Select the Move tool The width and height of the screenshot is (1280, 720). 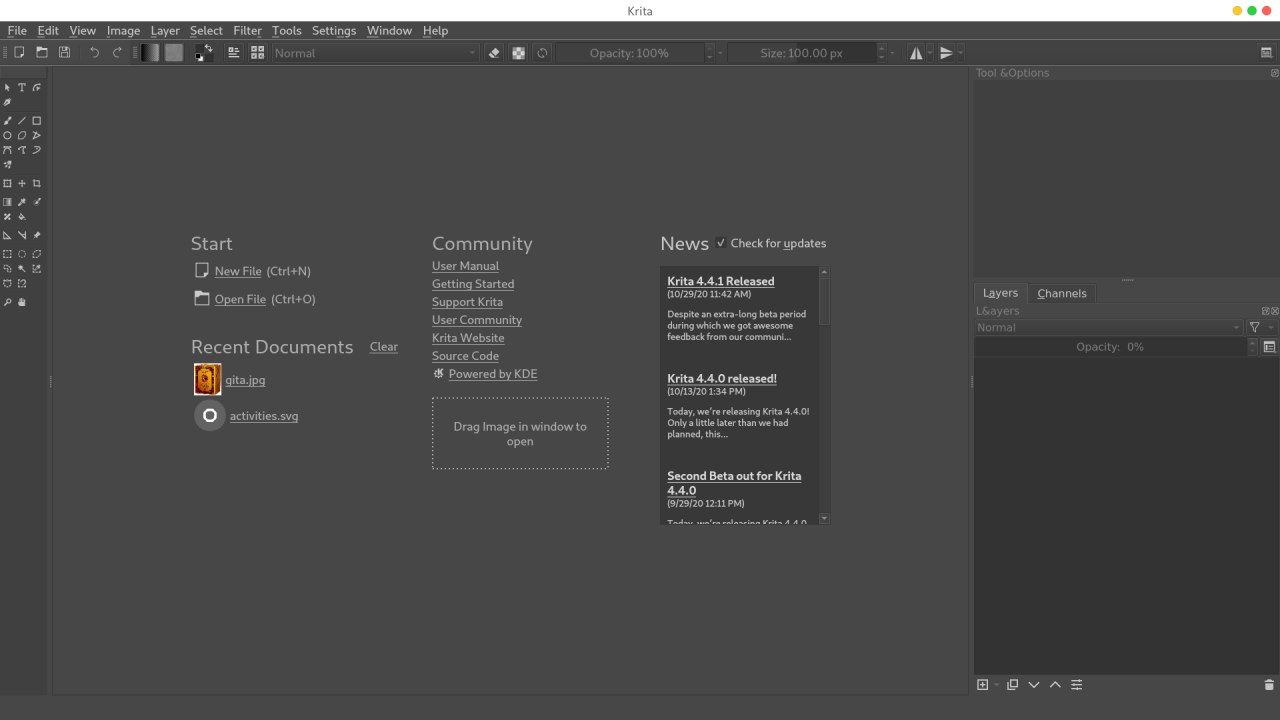click(x=22, y=184)
